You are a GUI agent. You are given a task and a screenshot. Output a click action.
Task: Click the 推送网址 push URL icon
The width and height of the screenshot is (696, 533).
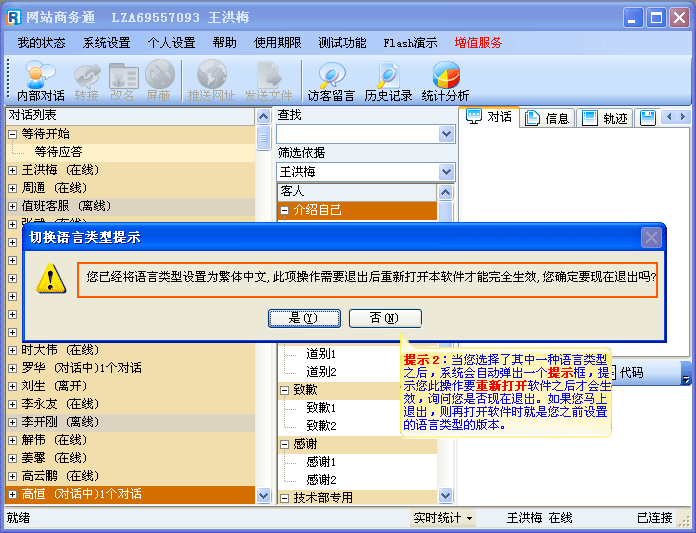pos(211,81)
